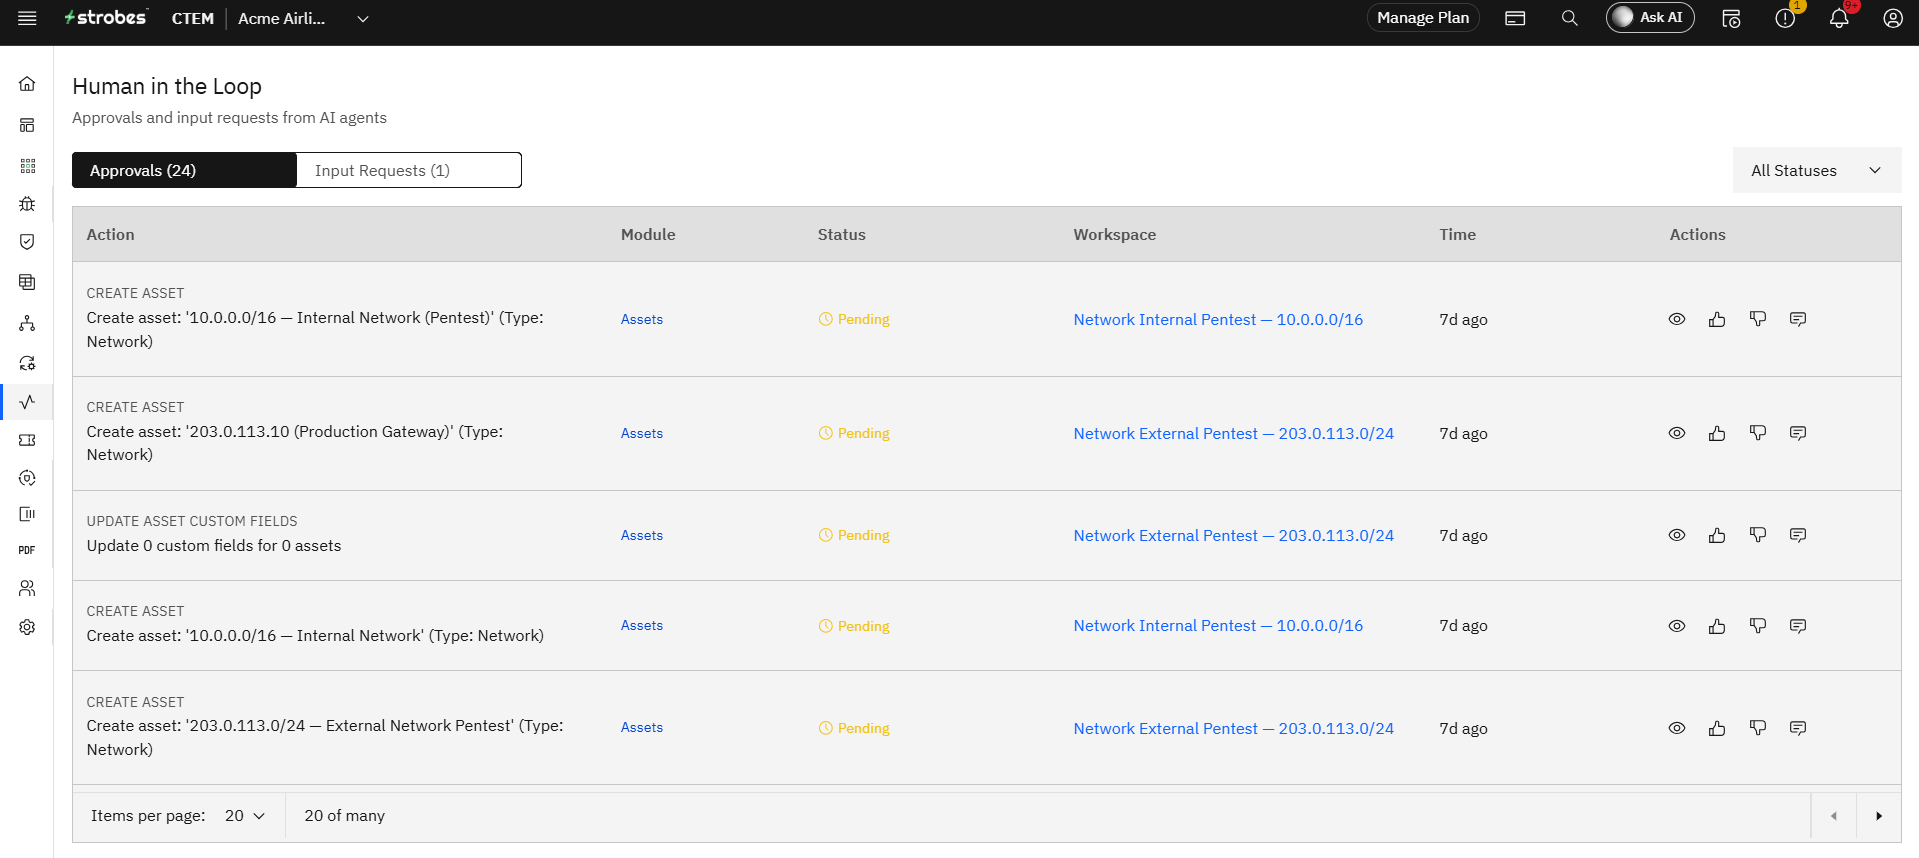This screenshot has height=858, width=1919.
Task: Reject the '203.0.113.10 (Production Gateway)' request with thumbs down
Action: pyautogui.click(x=1758, y=433)
